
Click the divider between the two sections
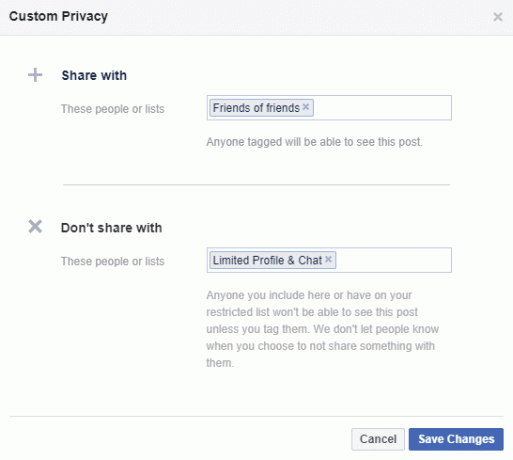click(256, 184)
